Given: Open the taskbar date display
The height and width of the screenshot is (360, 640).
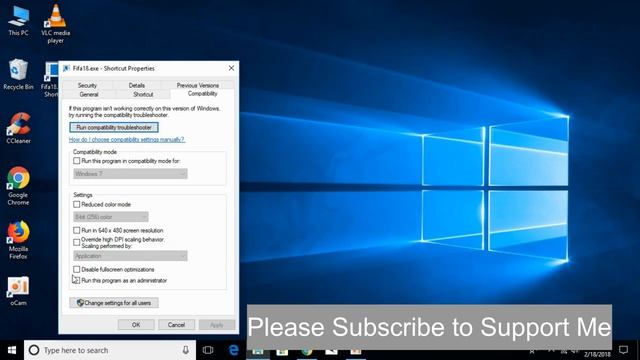Looking at the screenshot, I should coord(597,354).
